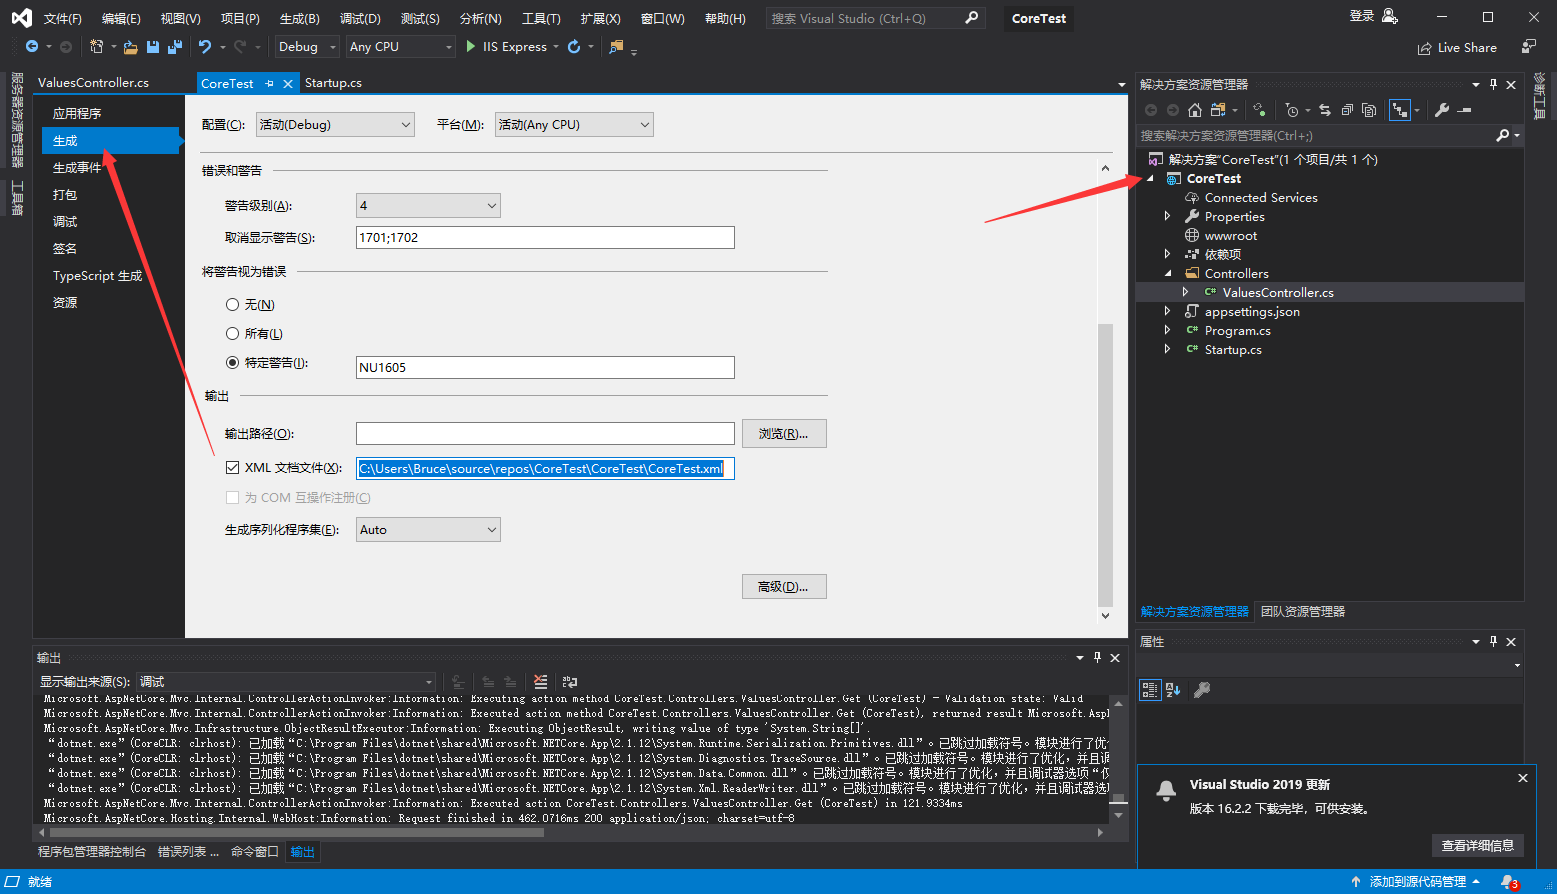Click the Open File folder icon
This screenshot has width=1557, height=894.
(x=131, y=46)
